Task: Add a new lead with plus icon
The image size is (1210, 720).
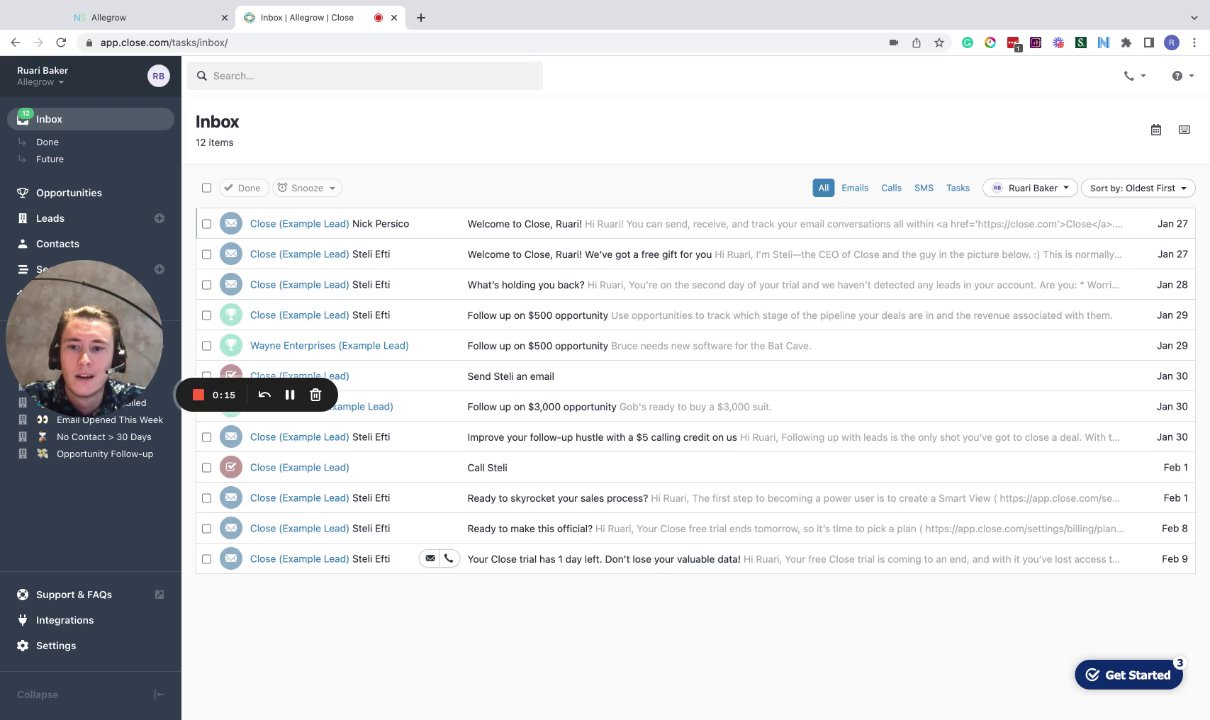Action: (x=159, y=218)
